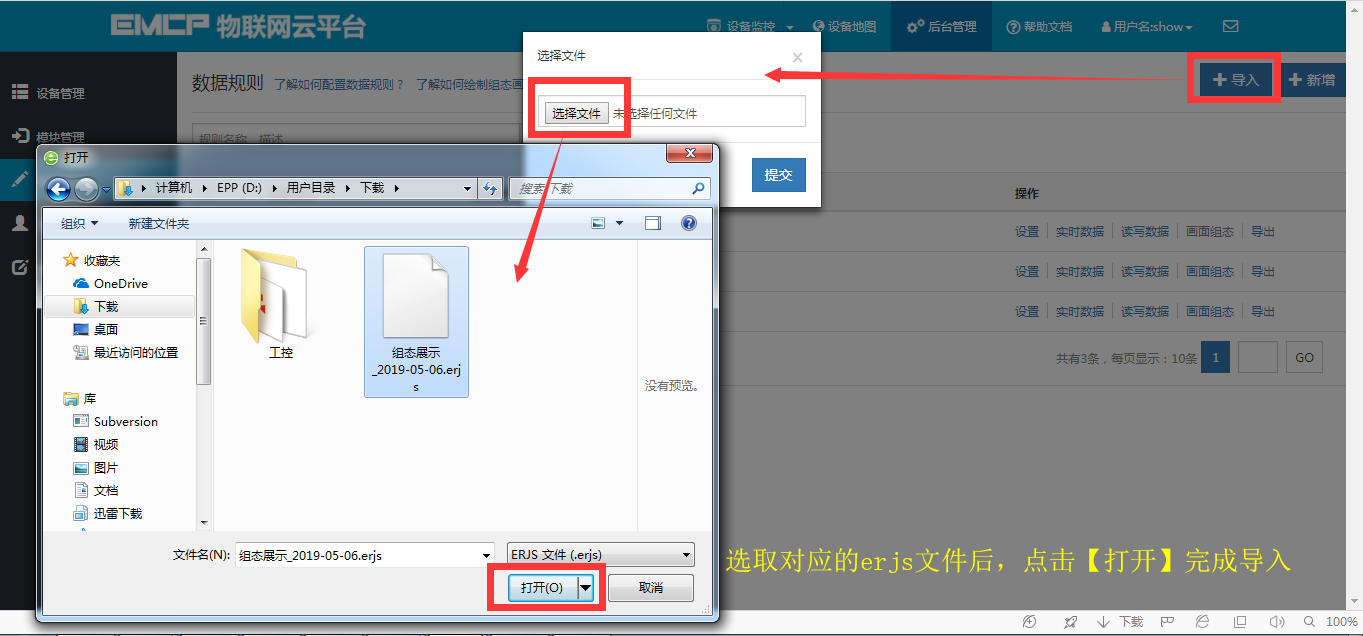The height and width of the screenshot is (636, 1363).
Task: Open the file dialog help icon
Action: (689, 223)
